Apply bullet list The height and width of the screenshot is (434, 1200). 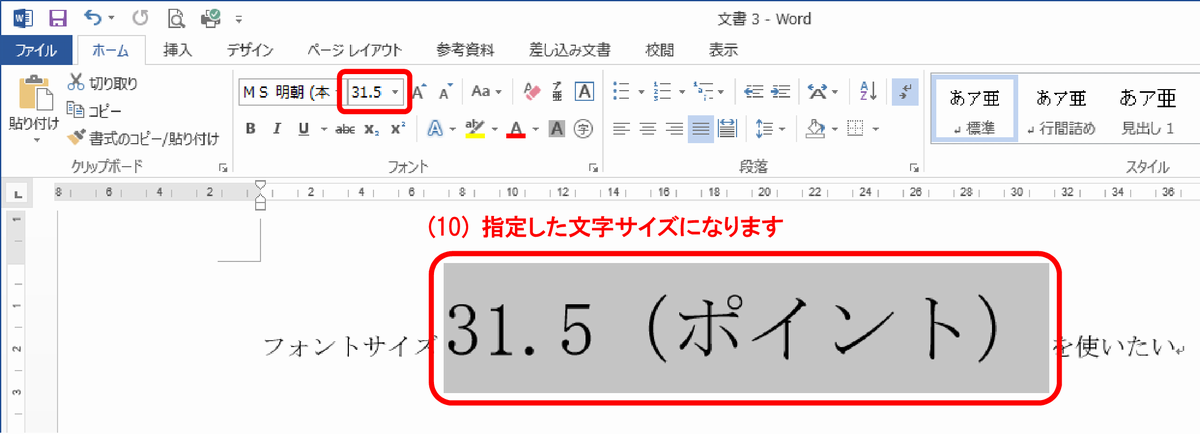[622, 91]
